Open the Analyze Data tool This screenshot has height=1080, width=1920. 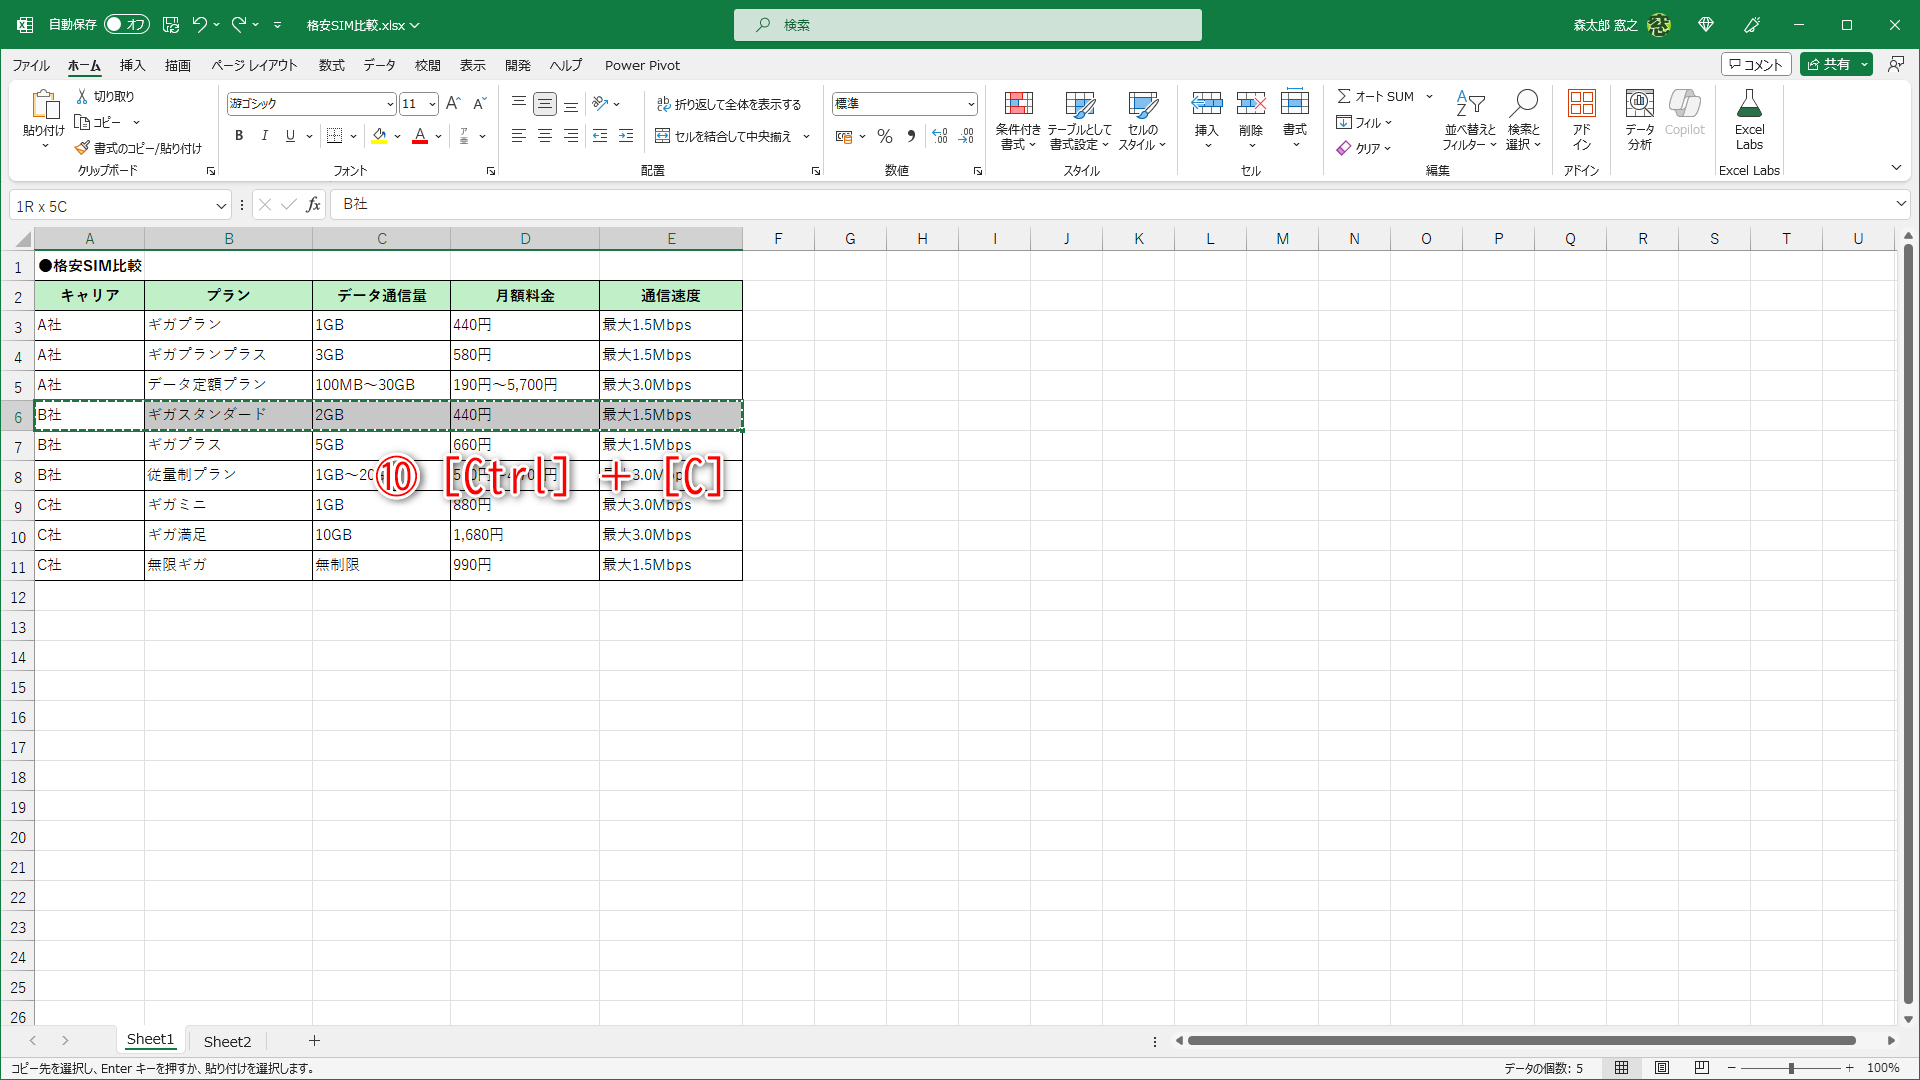tap(1639, 104)
